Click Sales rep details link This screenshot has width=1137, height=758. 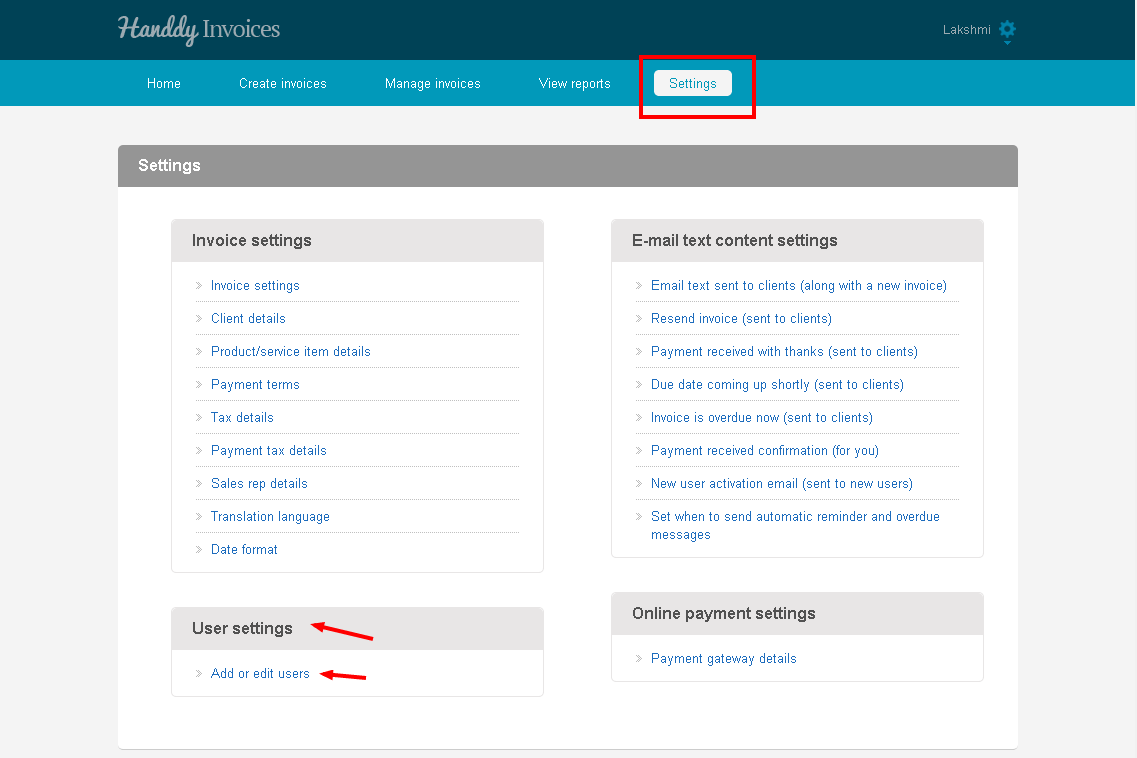coord(259,484)
